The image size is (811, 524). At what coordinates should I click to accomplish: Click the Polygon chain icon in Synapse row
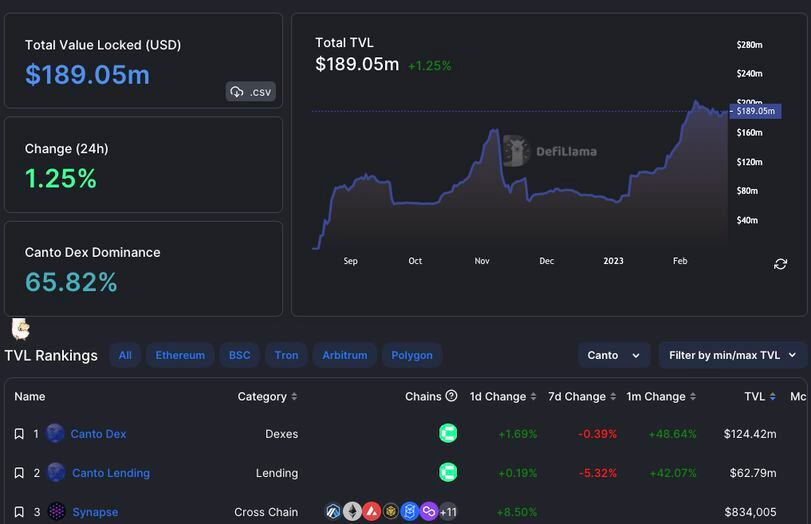pyautogui.click(x=429, y=512)
